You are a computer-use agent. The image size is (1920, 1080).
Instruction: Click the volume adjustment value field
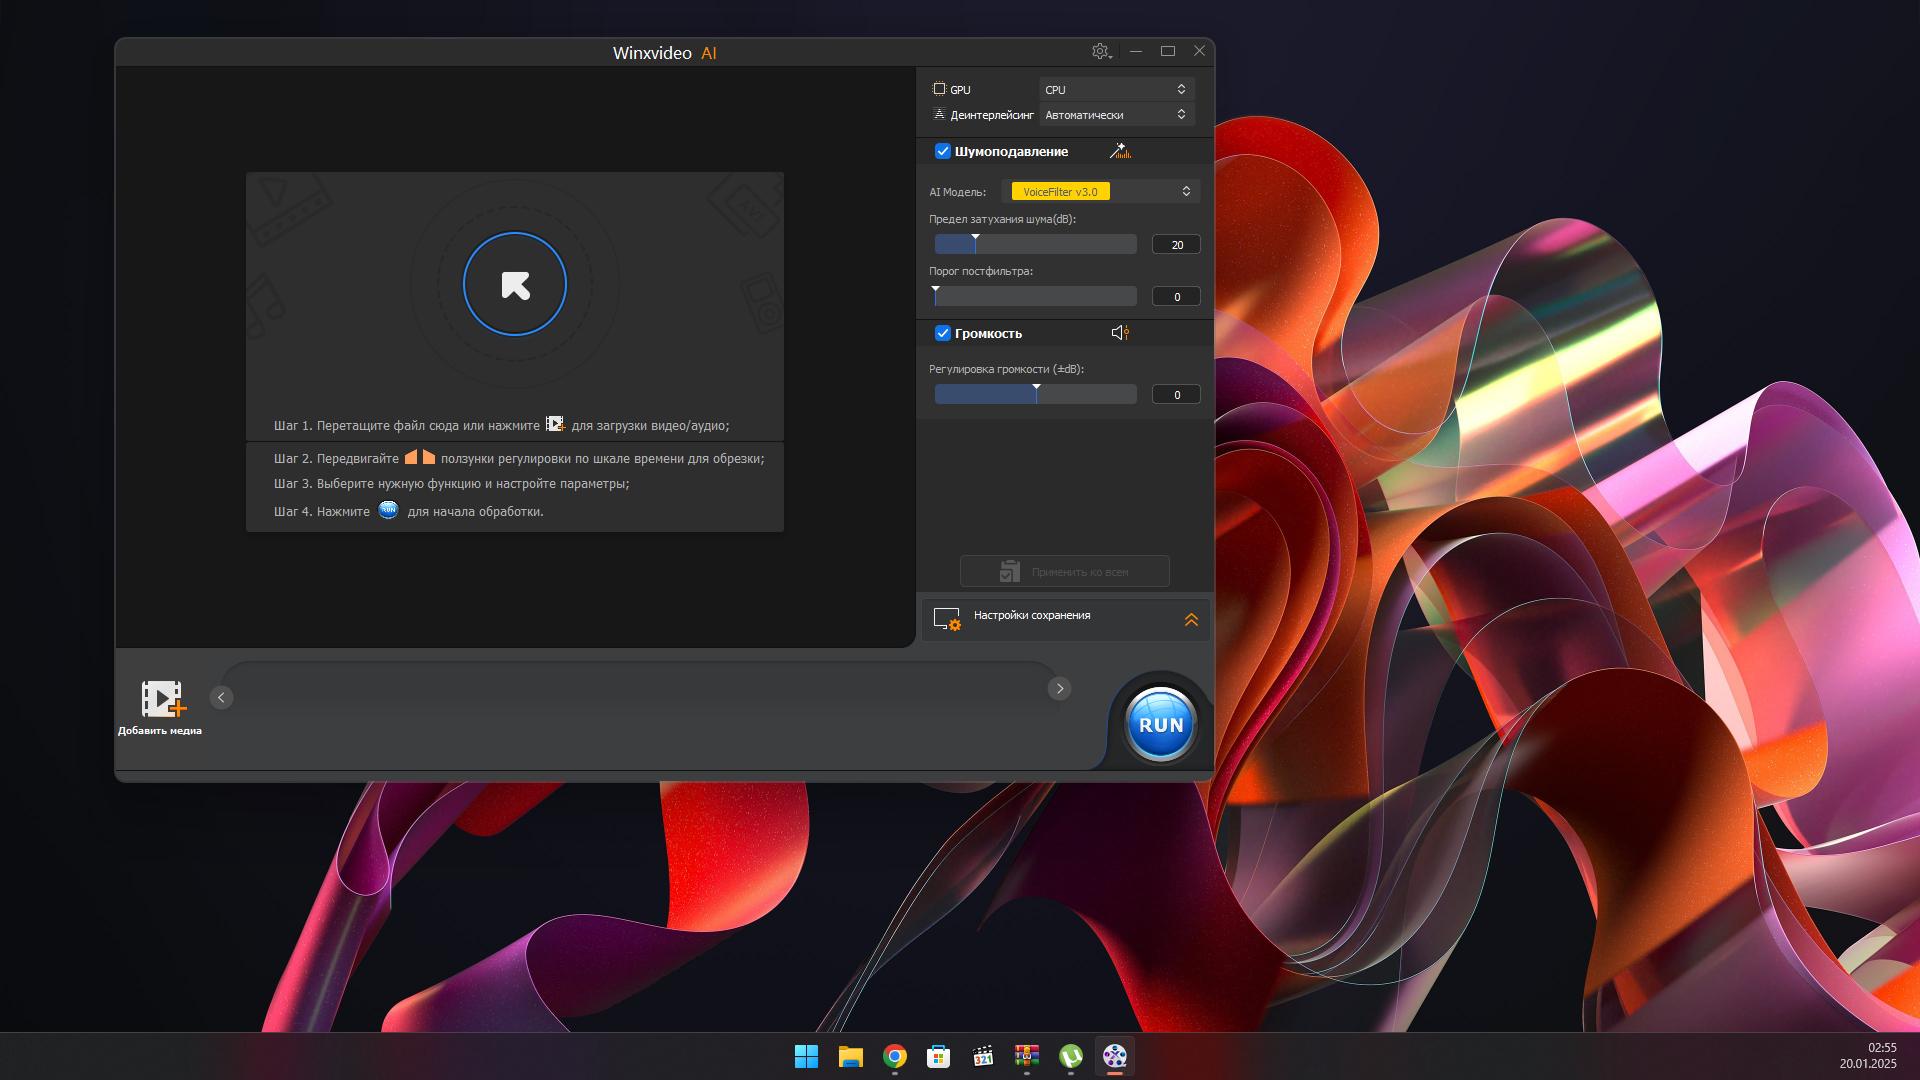(1176, 395)
